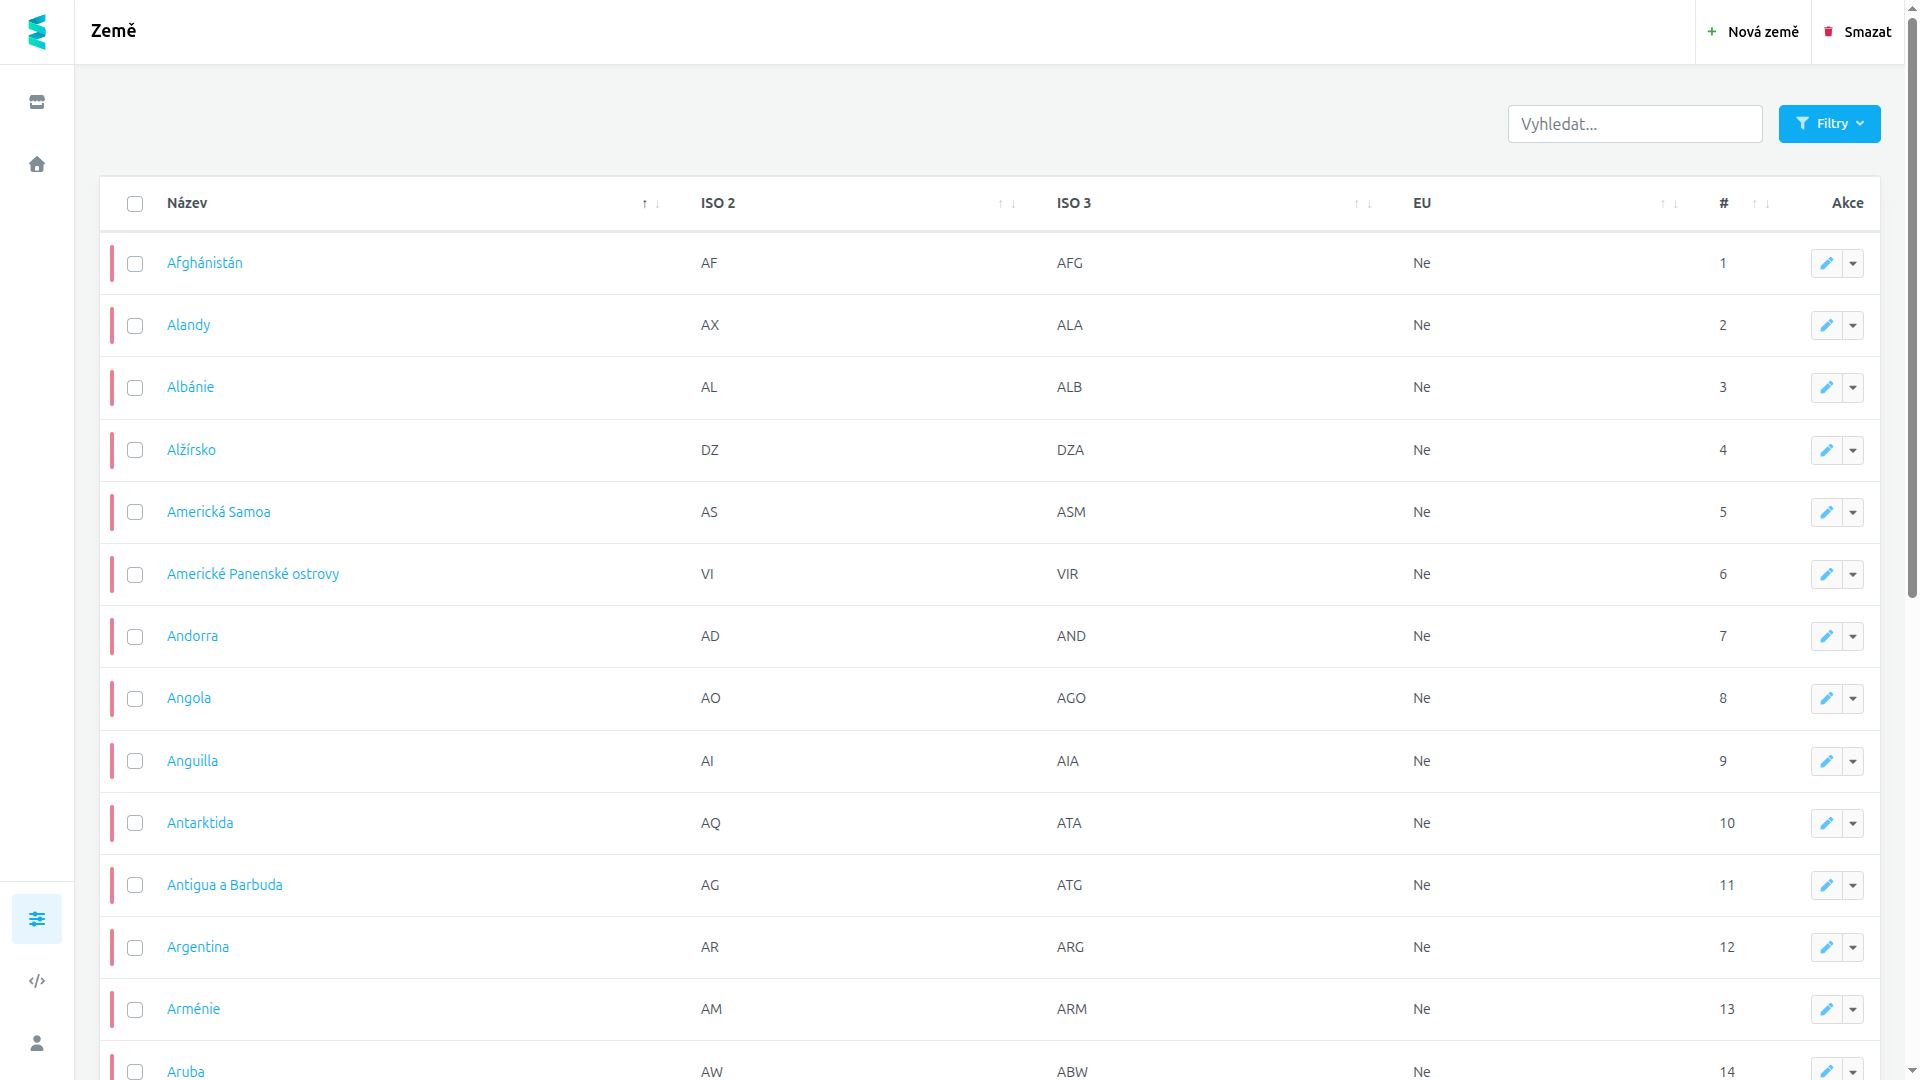Go to the home icon in the sidebar
This screenshot has height=1080, width=1920.
(x=37, y=164)
